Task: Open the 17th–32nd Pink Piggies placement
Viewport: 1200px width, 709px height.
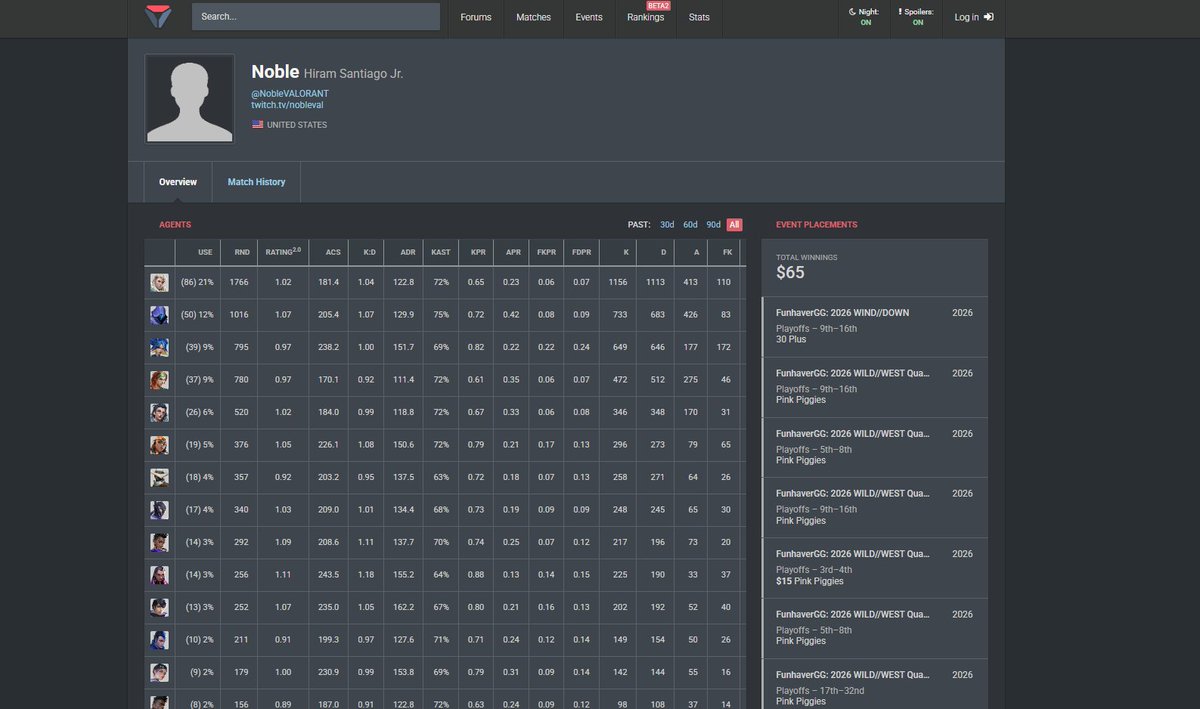Action: (x=874, y=684)
